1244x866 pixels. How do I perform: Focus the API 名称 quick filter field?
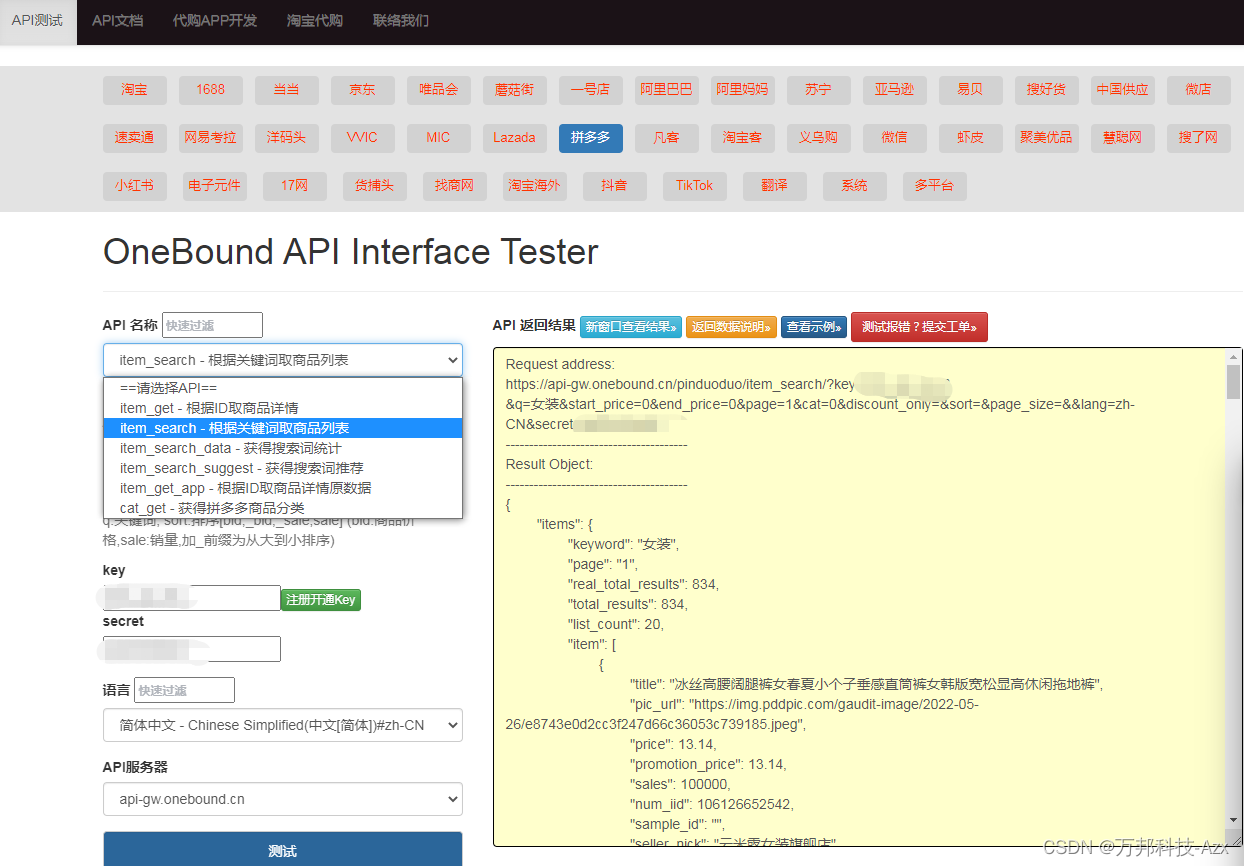[212, 325]
